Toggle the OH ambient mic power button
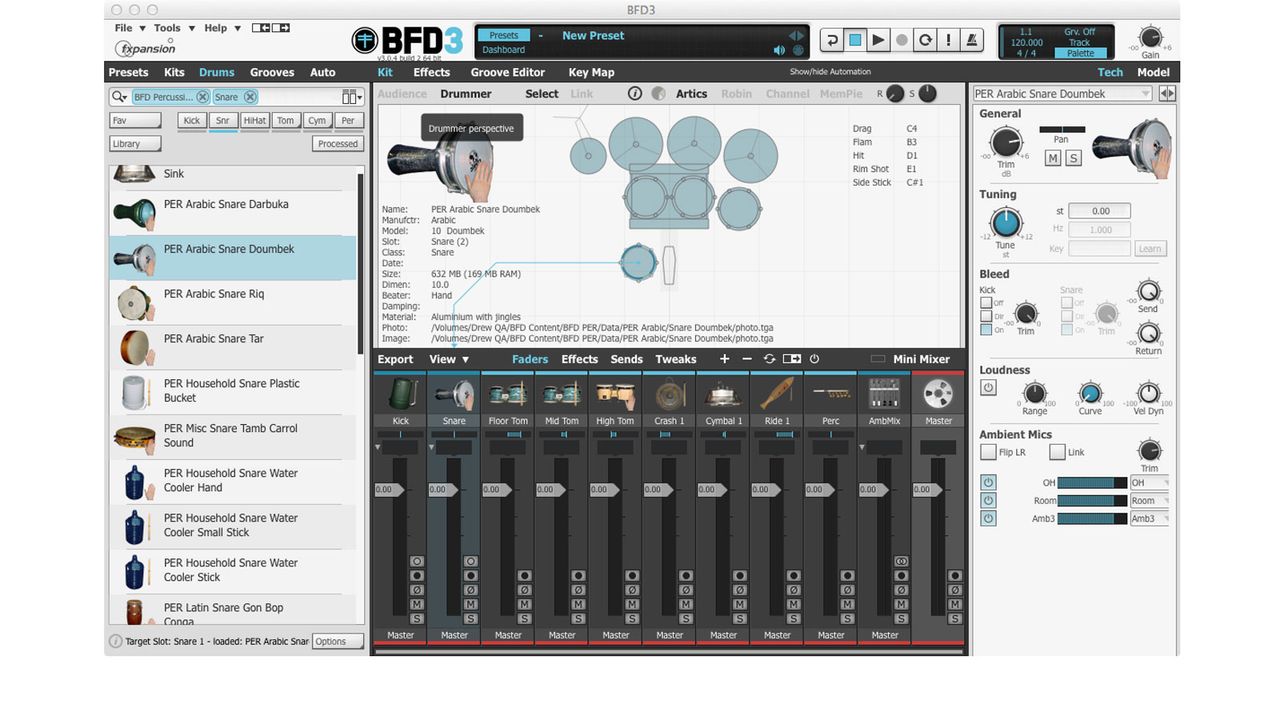This screenshot has height=720, width=1280. (x=988, y=483)
